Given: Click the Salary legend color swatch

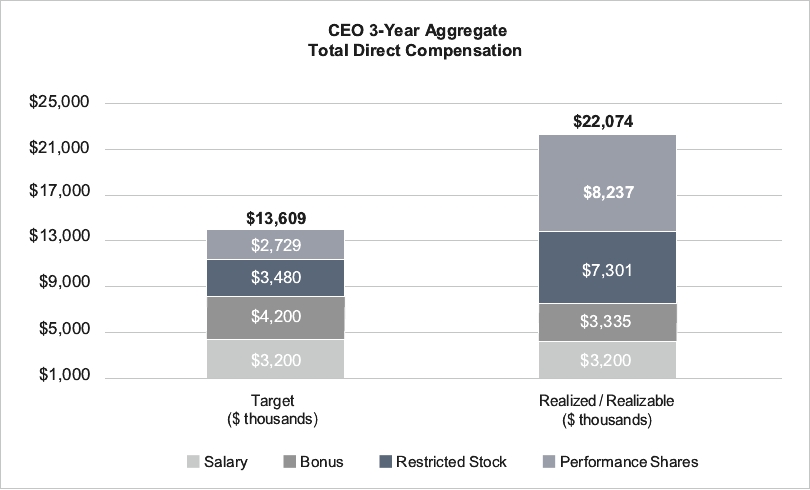Looking at the screenshot, I should tap(193, 462).
